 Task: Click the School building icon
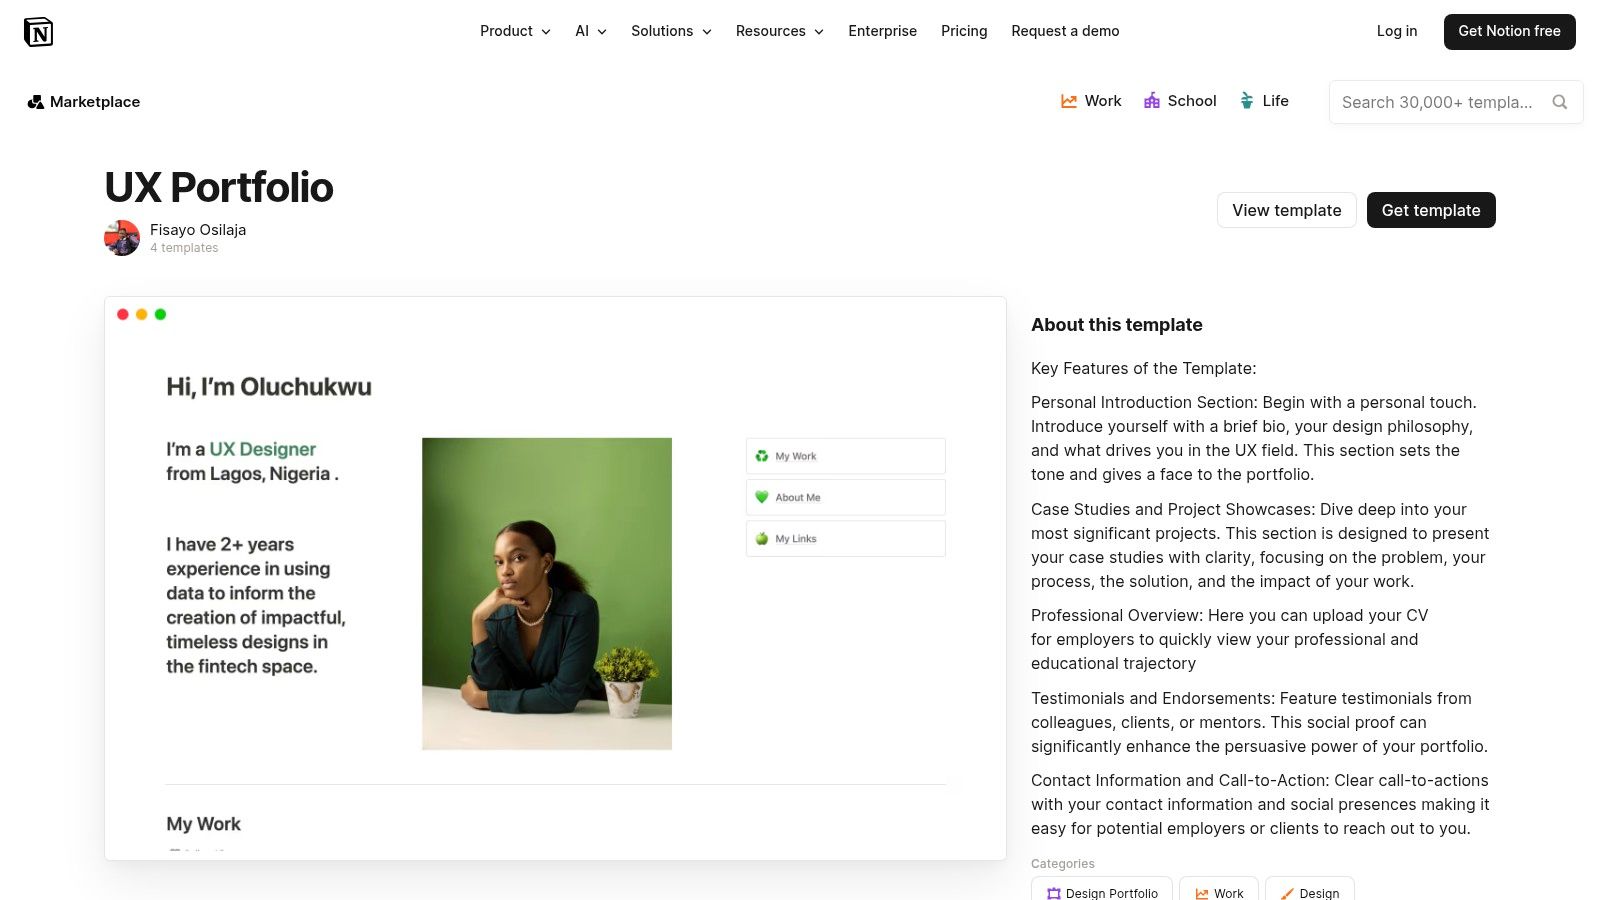point(1152,101)
